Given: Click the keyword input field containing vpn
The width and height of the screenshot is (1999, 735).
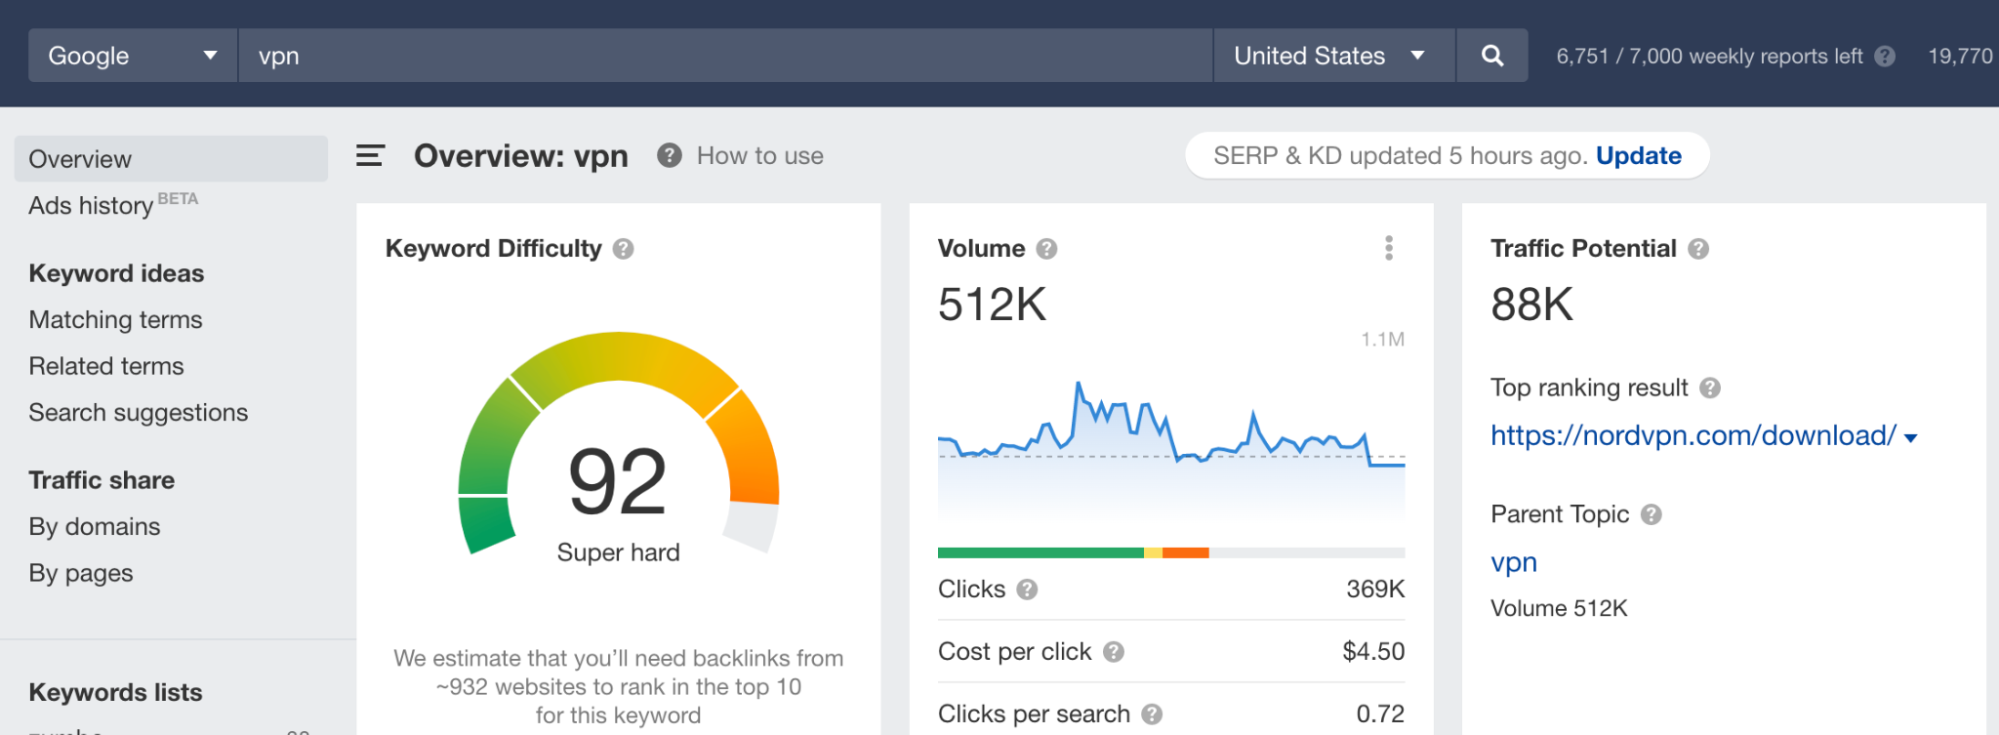Looking at the screenshot, I should [724, 56].
